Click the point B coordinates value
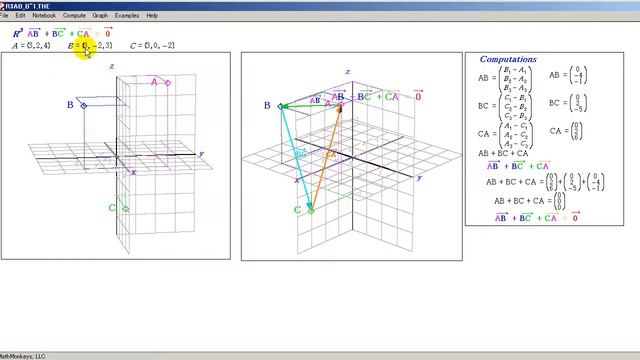640x360 pixels. coord(97,45)
